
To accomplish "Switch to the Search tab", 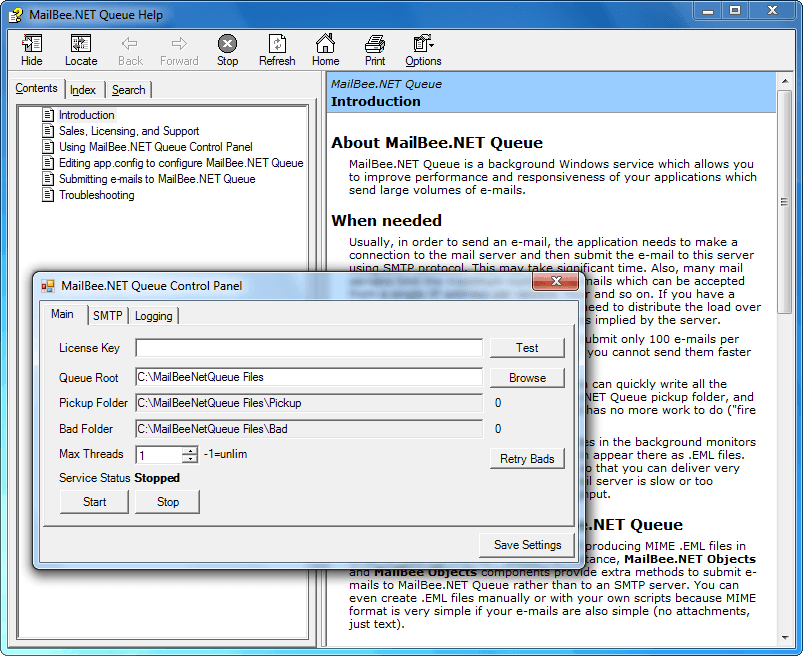I will coord(129,90).
